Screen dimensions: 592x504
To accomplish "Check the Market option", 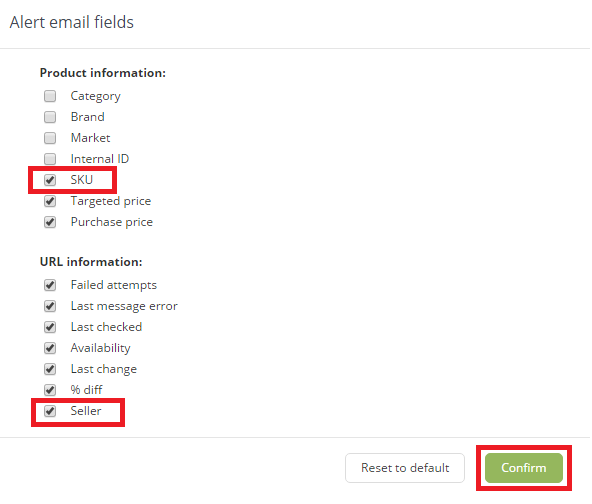I will pos(50,138).
